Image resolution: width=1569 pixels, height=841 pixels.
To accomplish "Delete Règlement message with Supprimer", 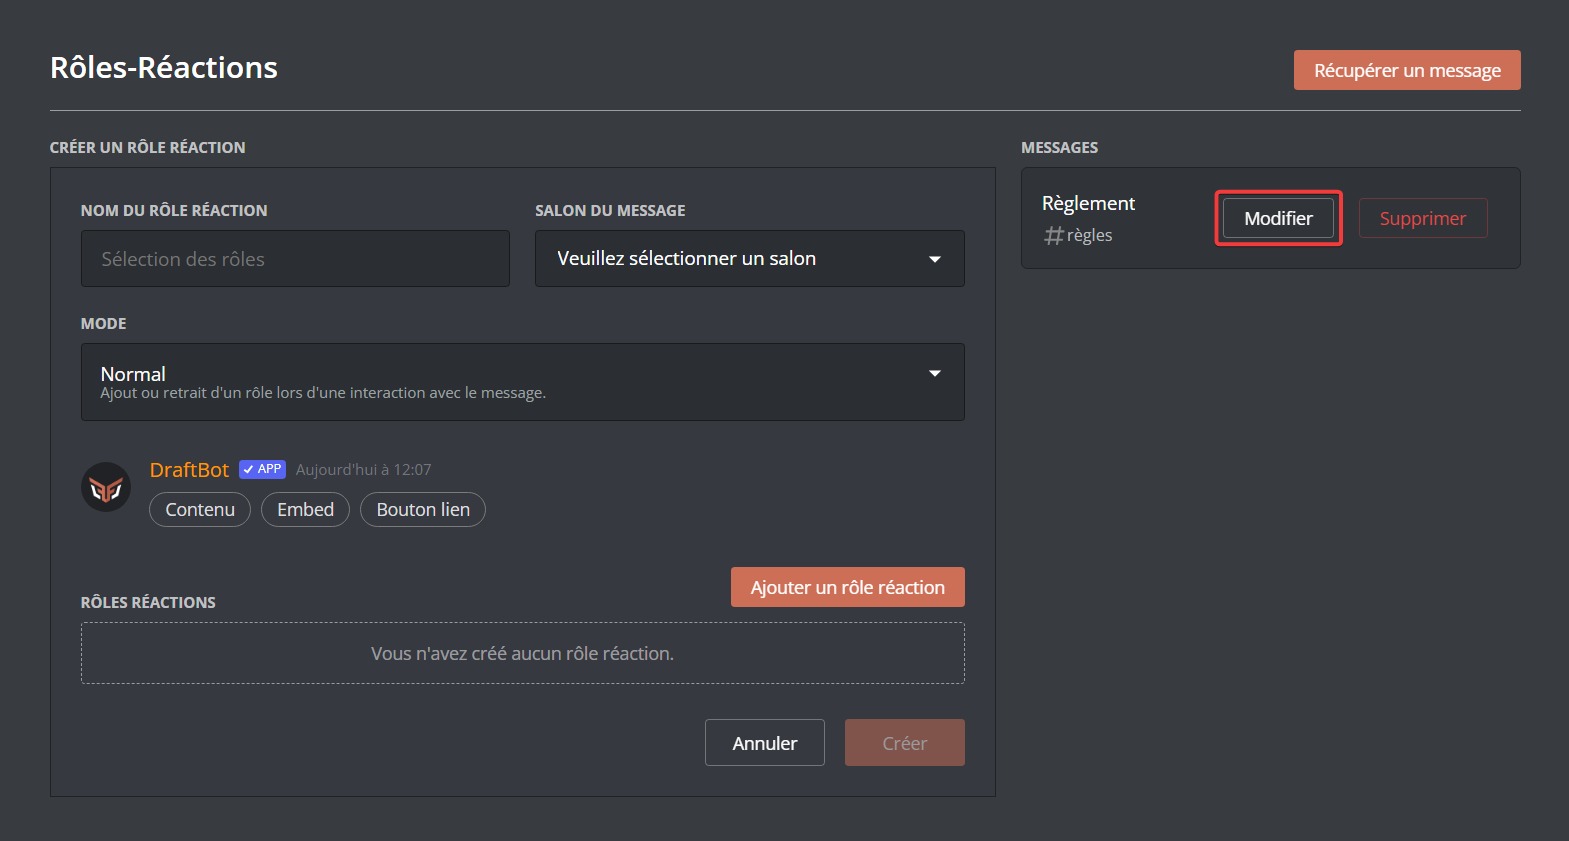I will 1422,218.
